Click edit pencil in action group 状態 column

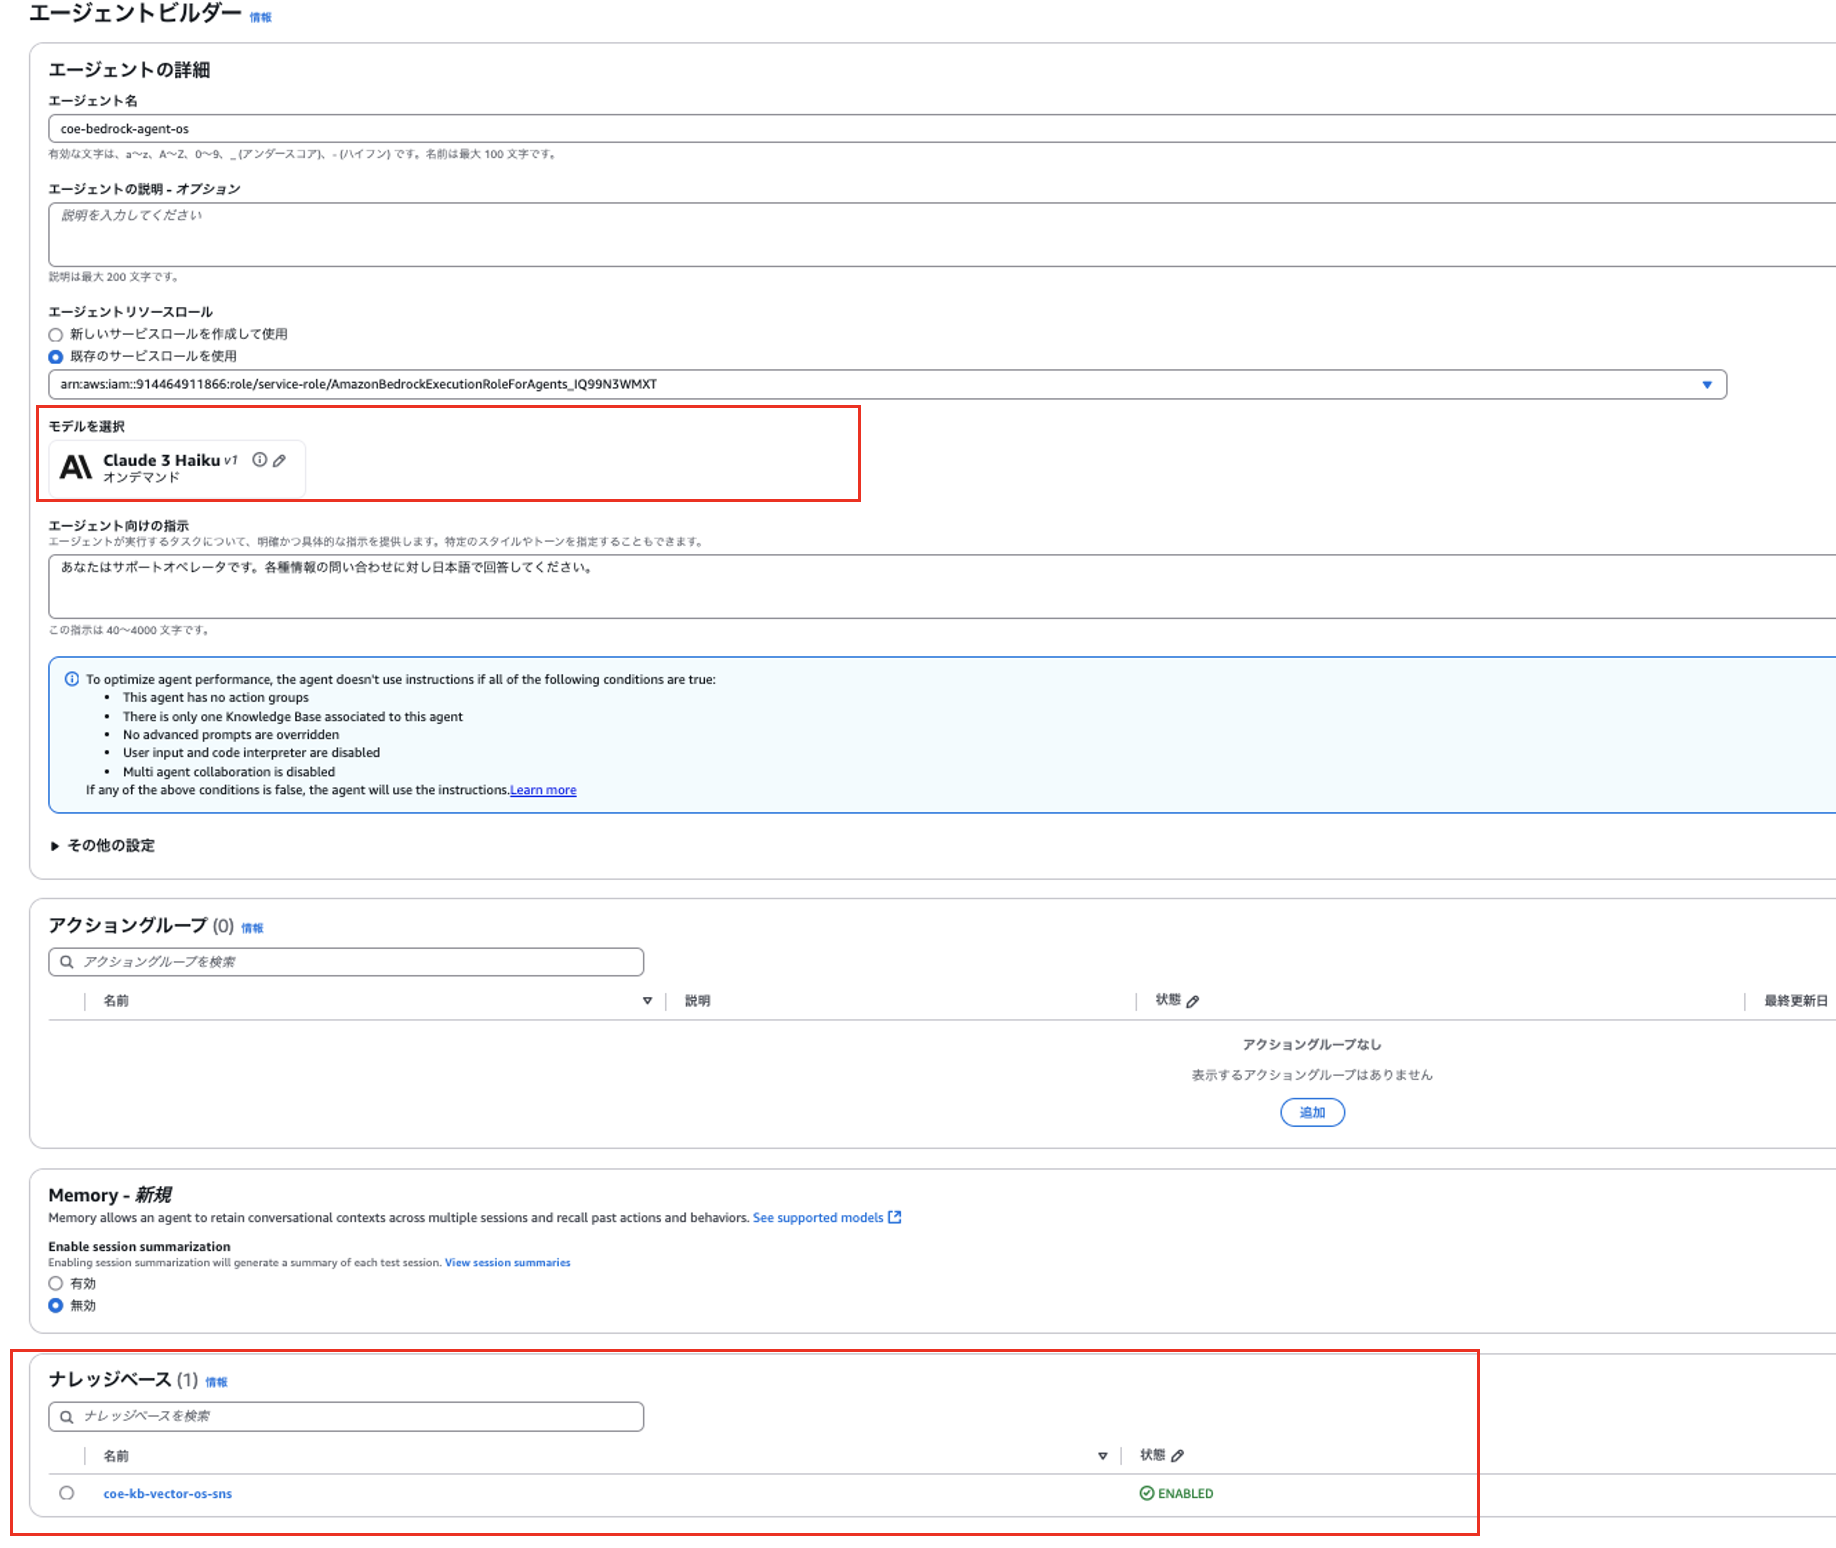tap(1193, 1001)
